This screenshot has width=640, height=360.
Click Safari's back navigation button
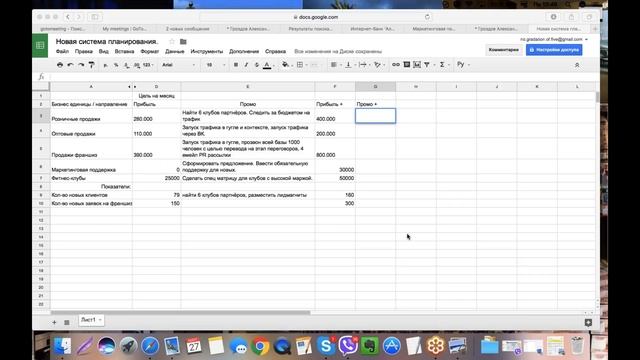click(68, 17)
